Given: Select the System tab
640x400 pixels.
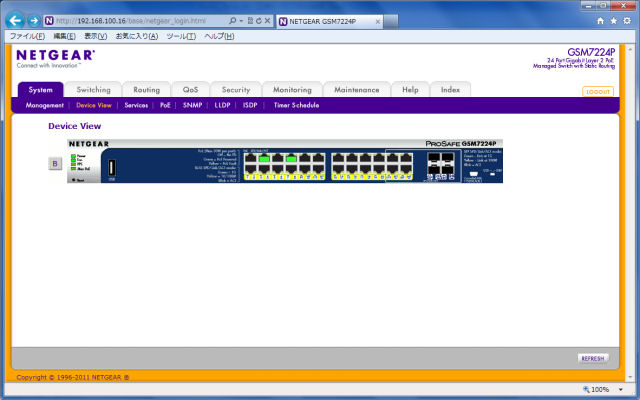Looking at the screenshot, I should 40,89.
